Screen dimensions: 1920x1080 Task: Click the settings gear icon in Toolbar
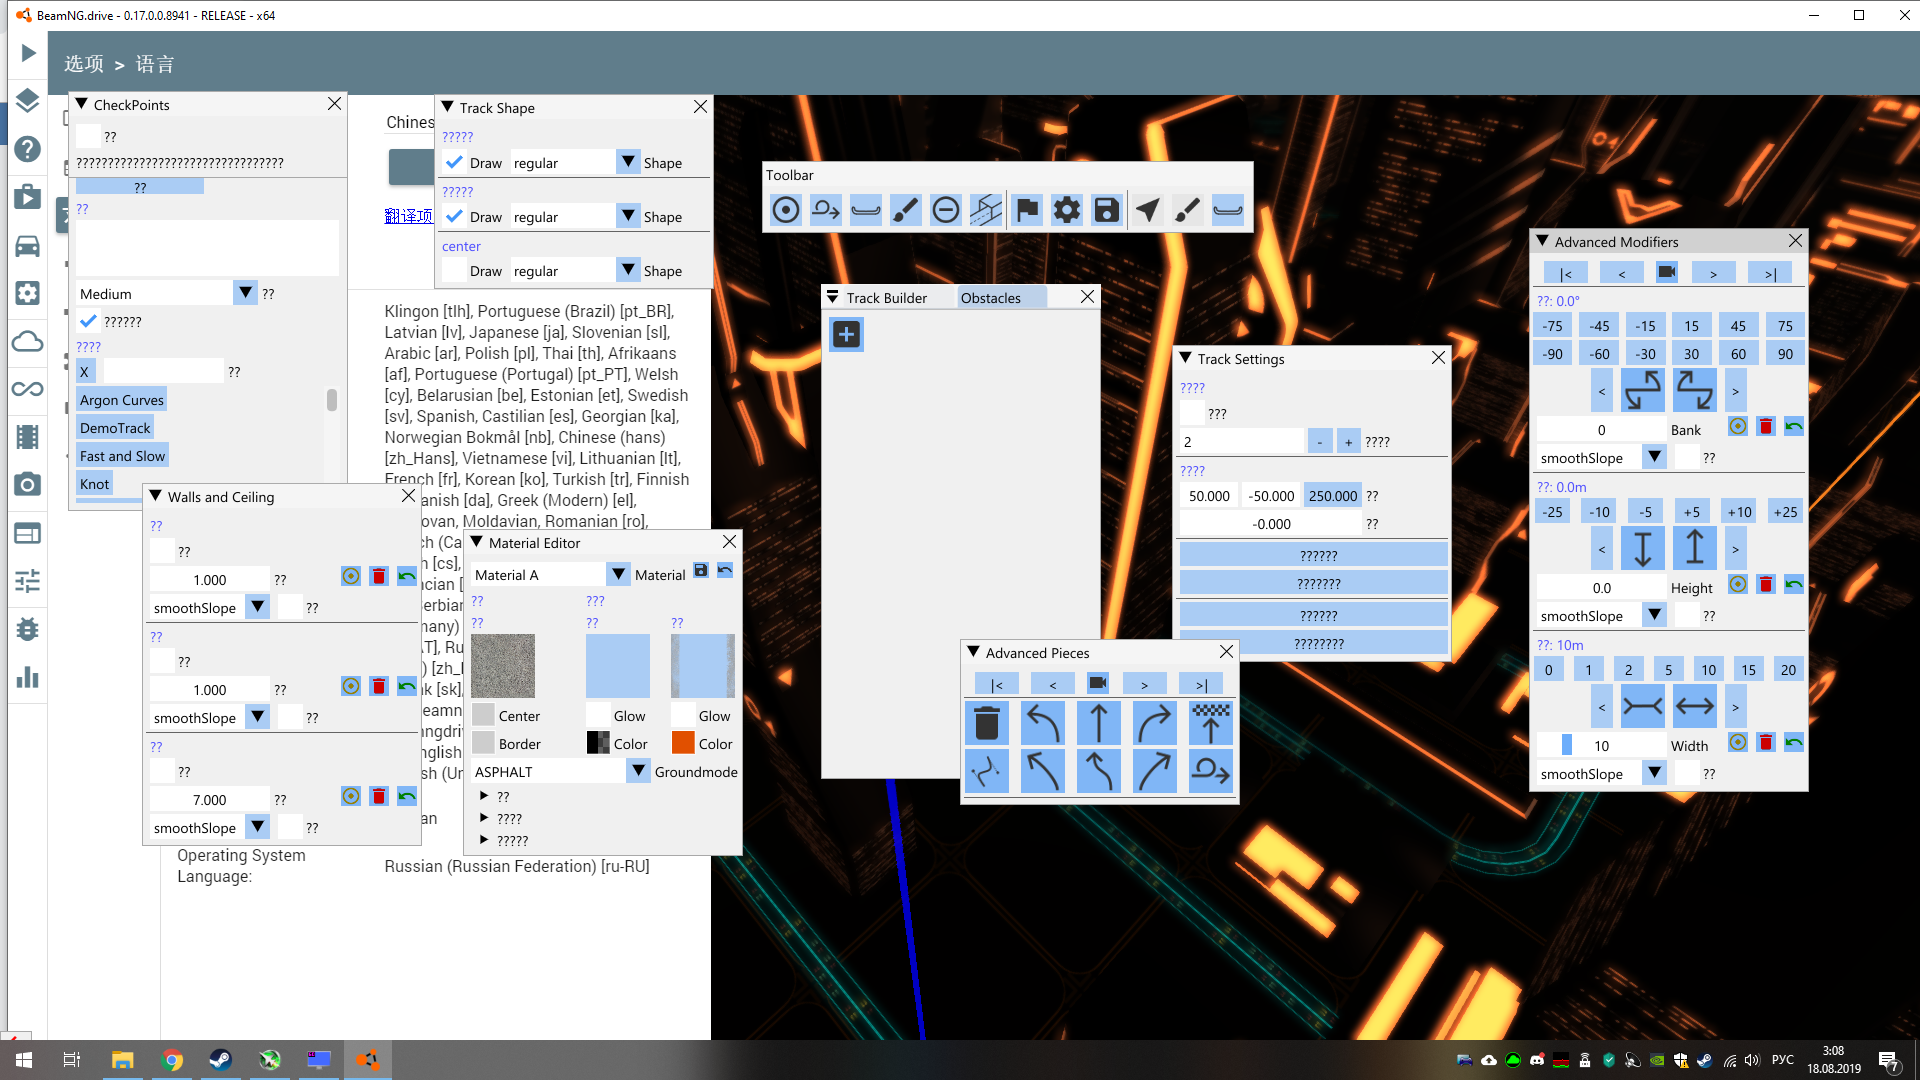point(1067,210)
